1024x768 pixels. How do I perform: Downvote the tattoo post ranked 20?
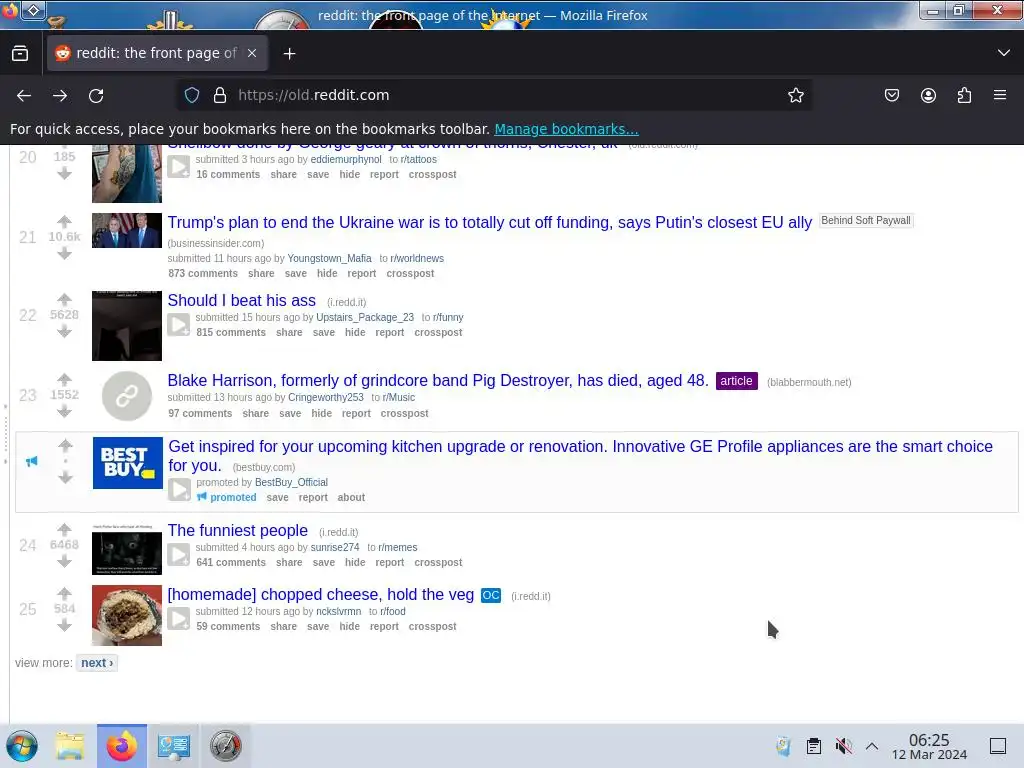click(64, 173)
